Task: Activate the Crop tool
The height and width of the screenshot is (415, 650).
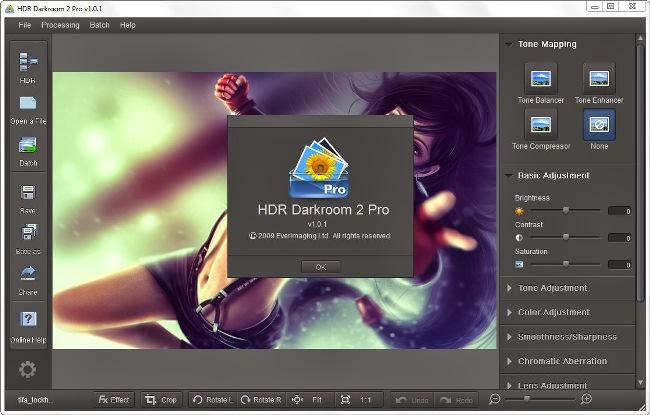Action: pyautogui.click(x=161, y=400)
